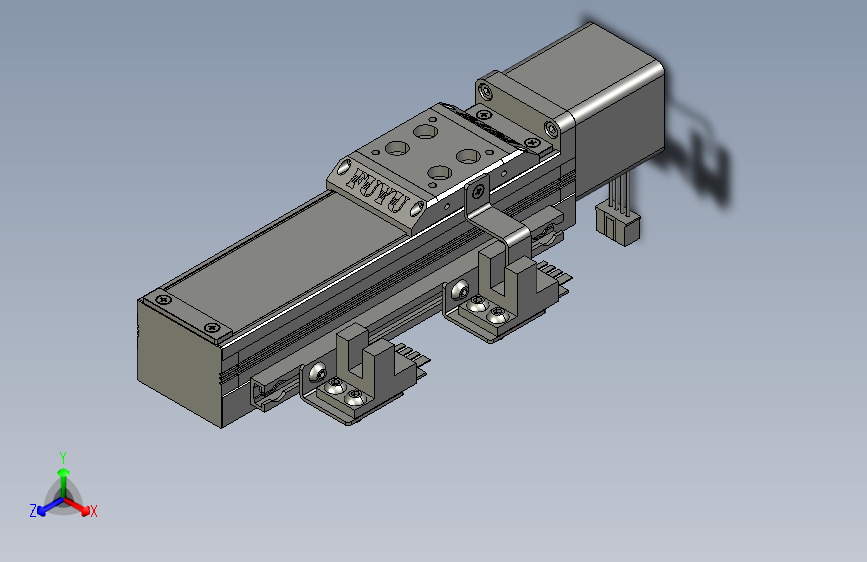Viewport: 867px width, 562px height.
Task: Select the white motor cable connector plug
Action: [618, 224]
